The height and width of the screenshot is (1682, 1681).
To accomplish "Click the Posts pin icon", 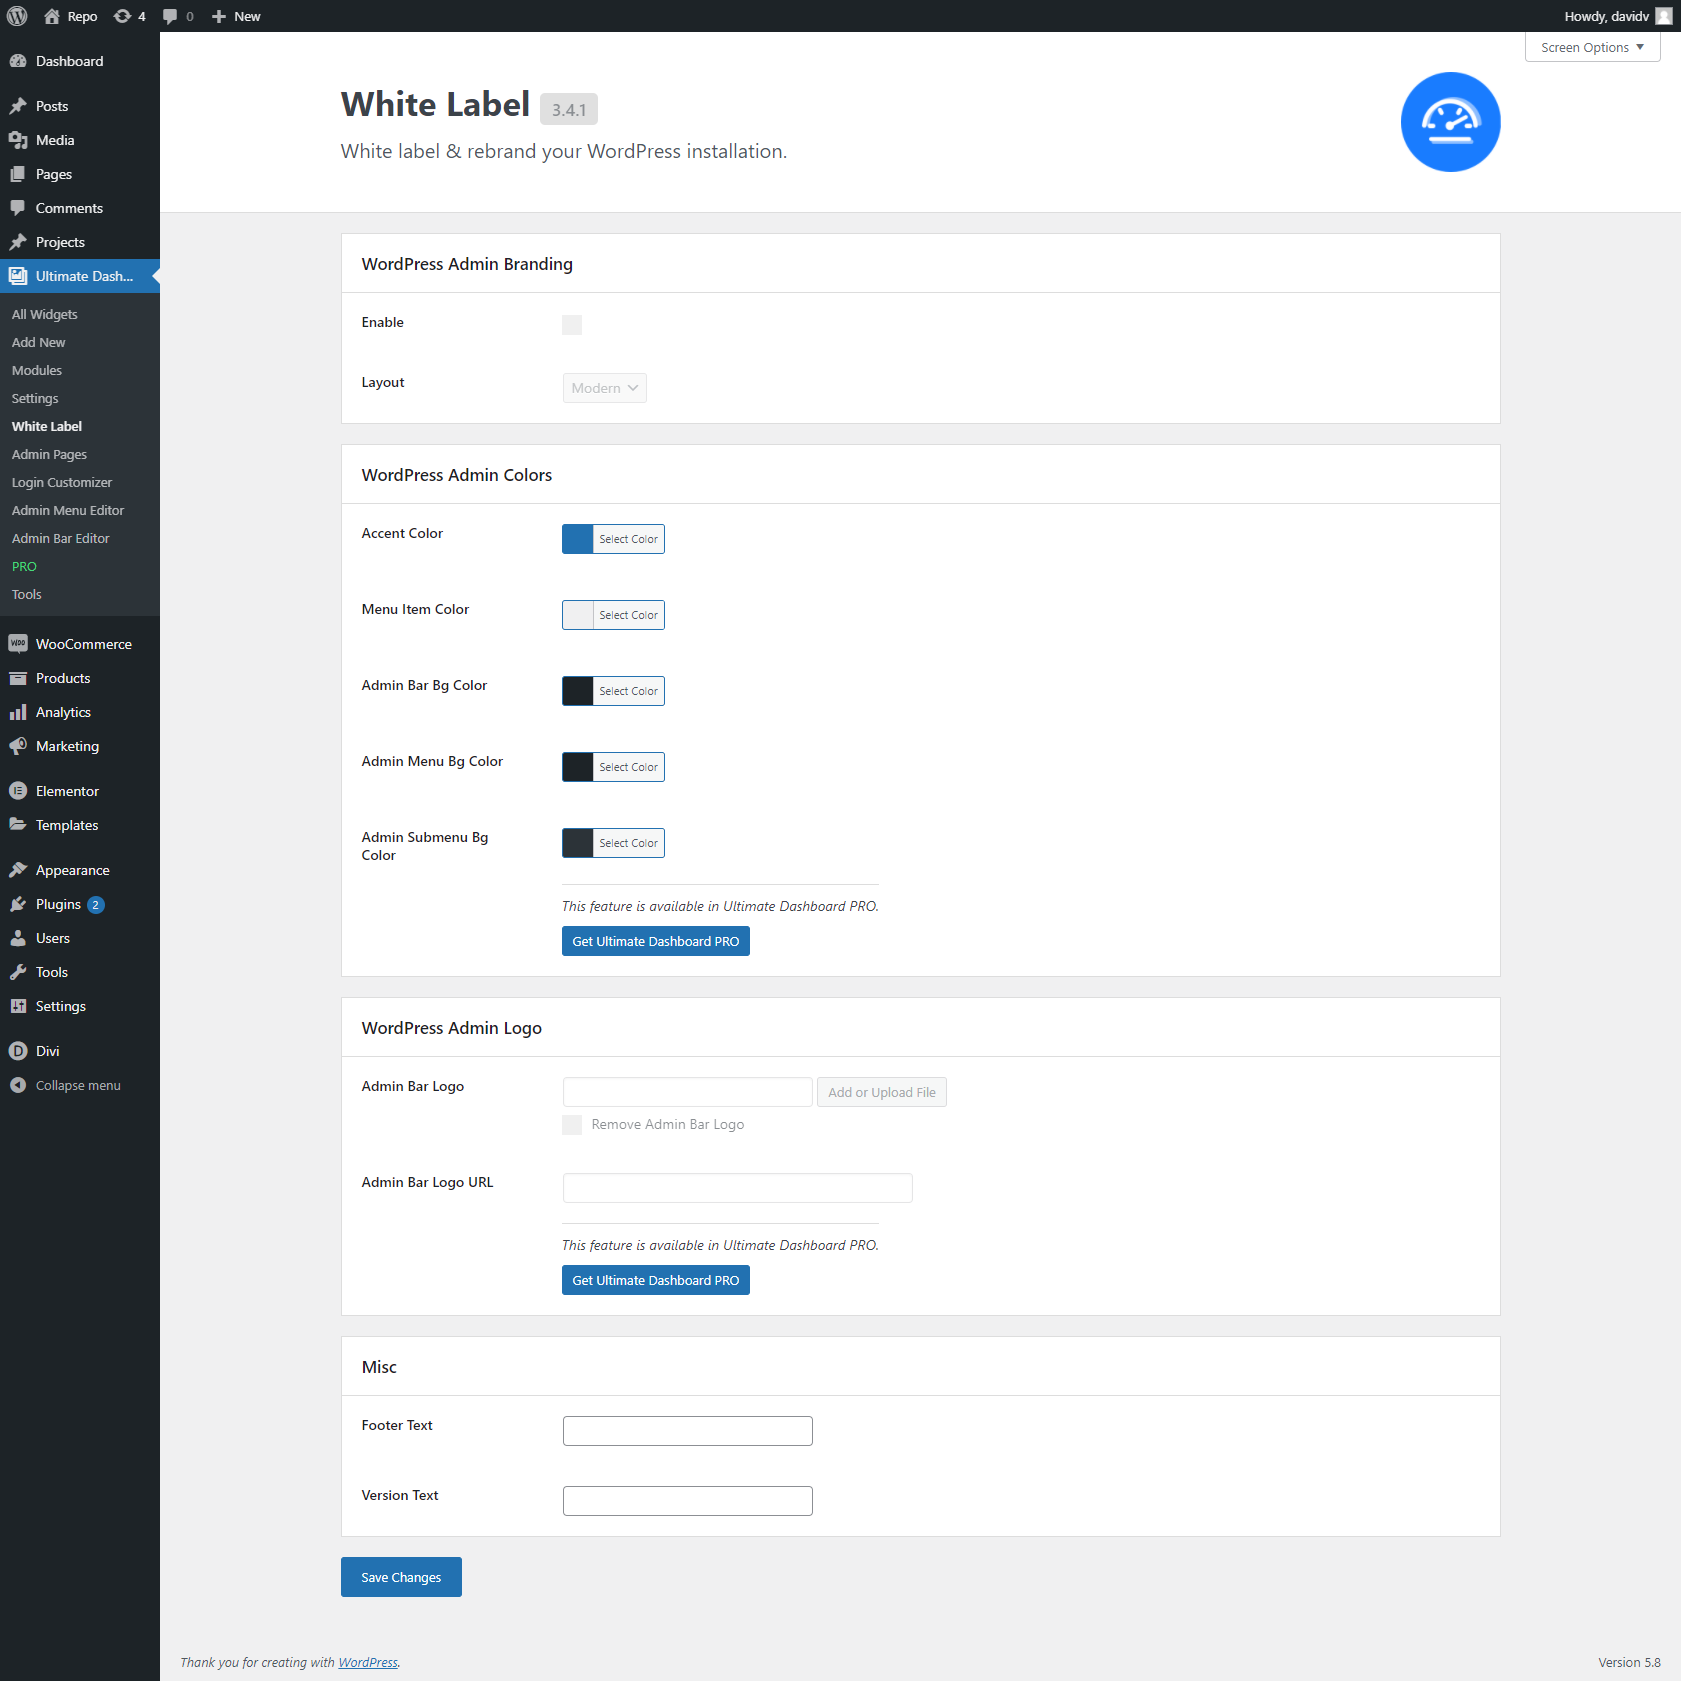I will [18, 106].
